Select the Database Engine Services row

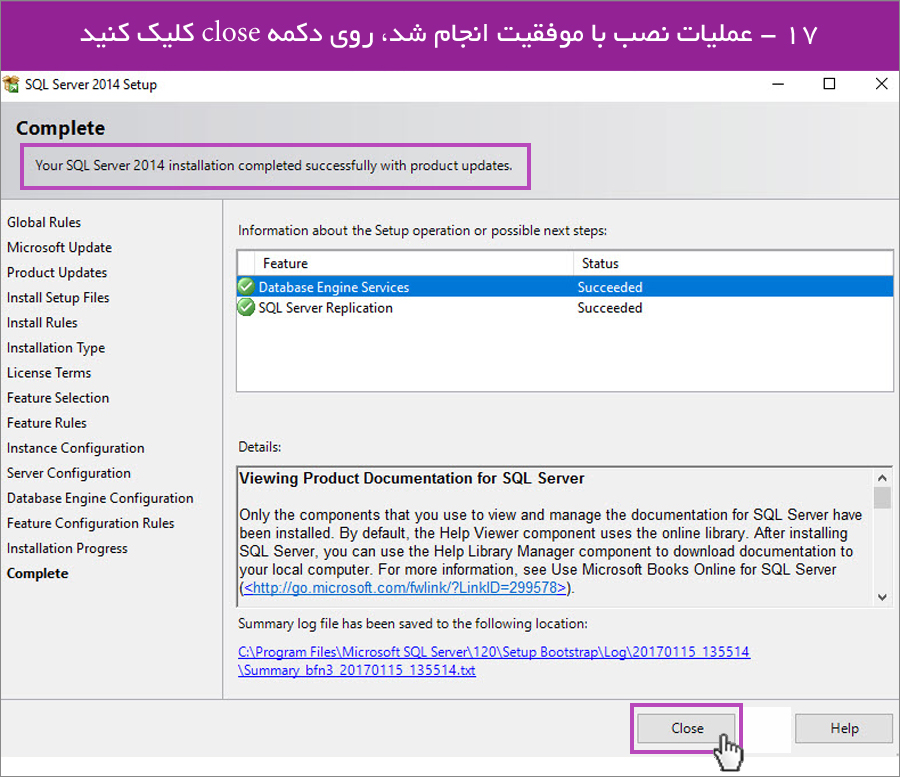[565, 286]
